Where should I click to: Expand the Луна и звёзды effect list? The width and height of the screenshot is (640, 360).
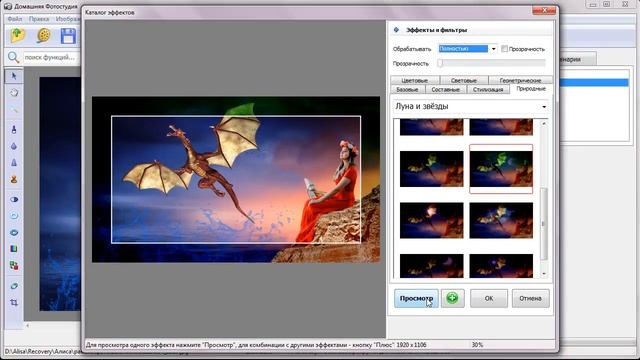(x=544, y=107)
